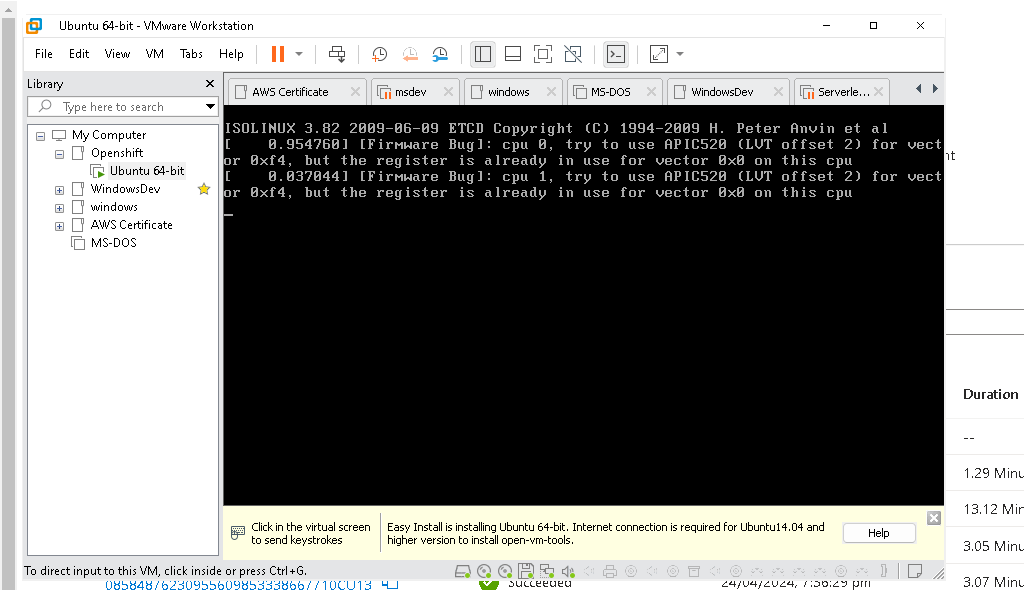Click the floppy drive status icon
This screenshot has width=1024, height=590.
526,572
